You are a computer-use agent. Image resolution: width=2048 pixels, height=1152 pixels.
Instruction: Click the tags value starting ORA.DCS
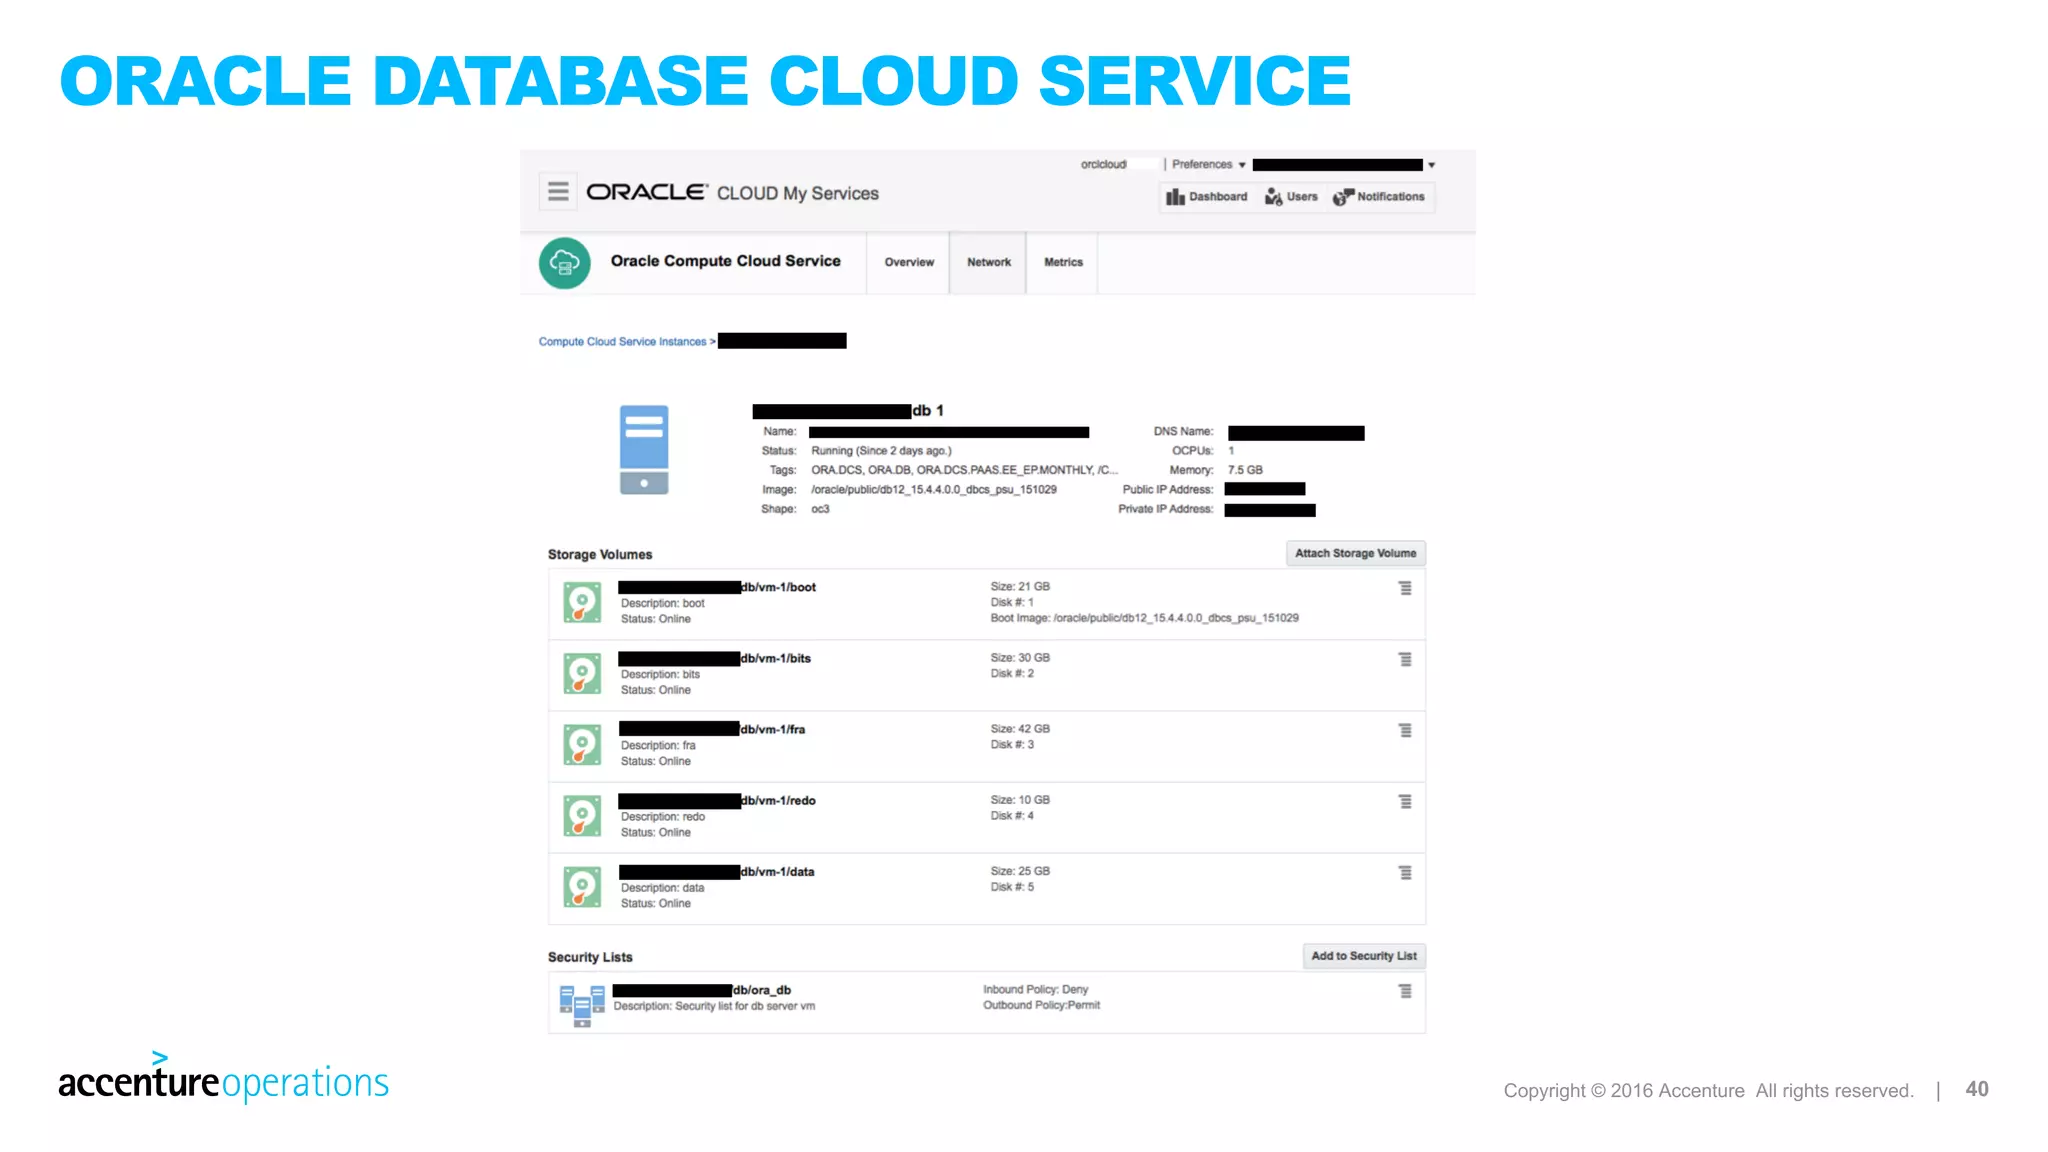pyautogui.click(x=964, y=470)
